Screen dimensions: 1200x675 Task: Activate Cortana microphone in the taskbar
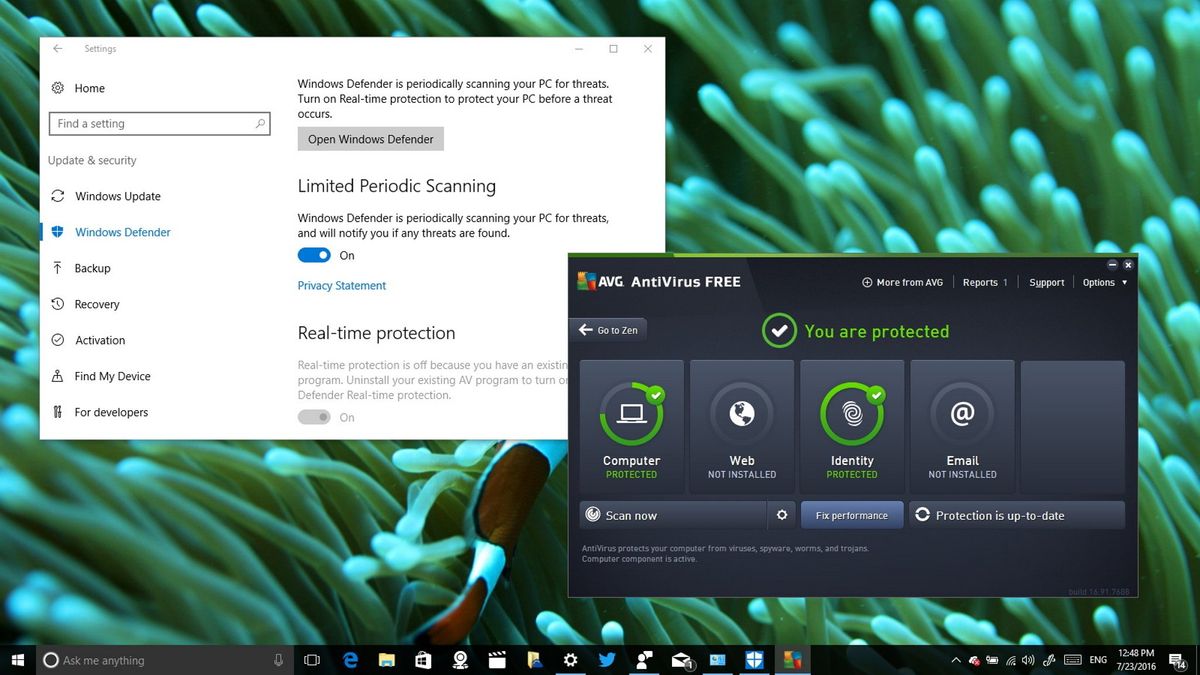[x=278, y=659]
